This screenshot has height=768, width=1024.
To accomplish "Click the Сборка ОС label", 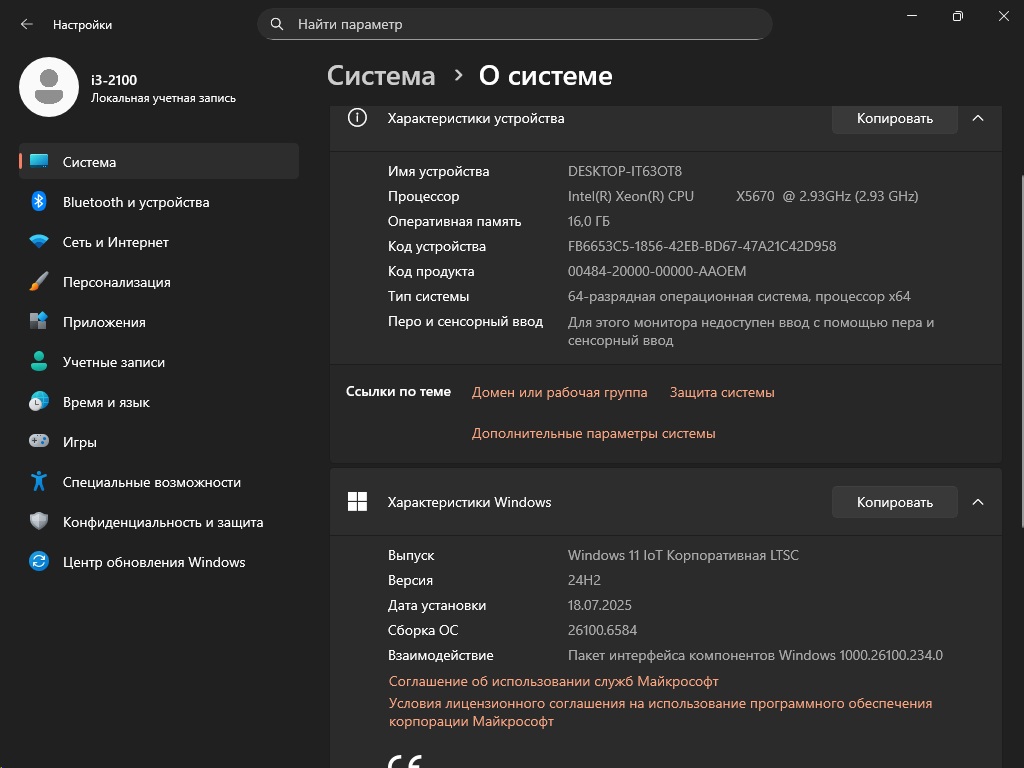I will [x=423, y=630].
